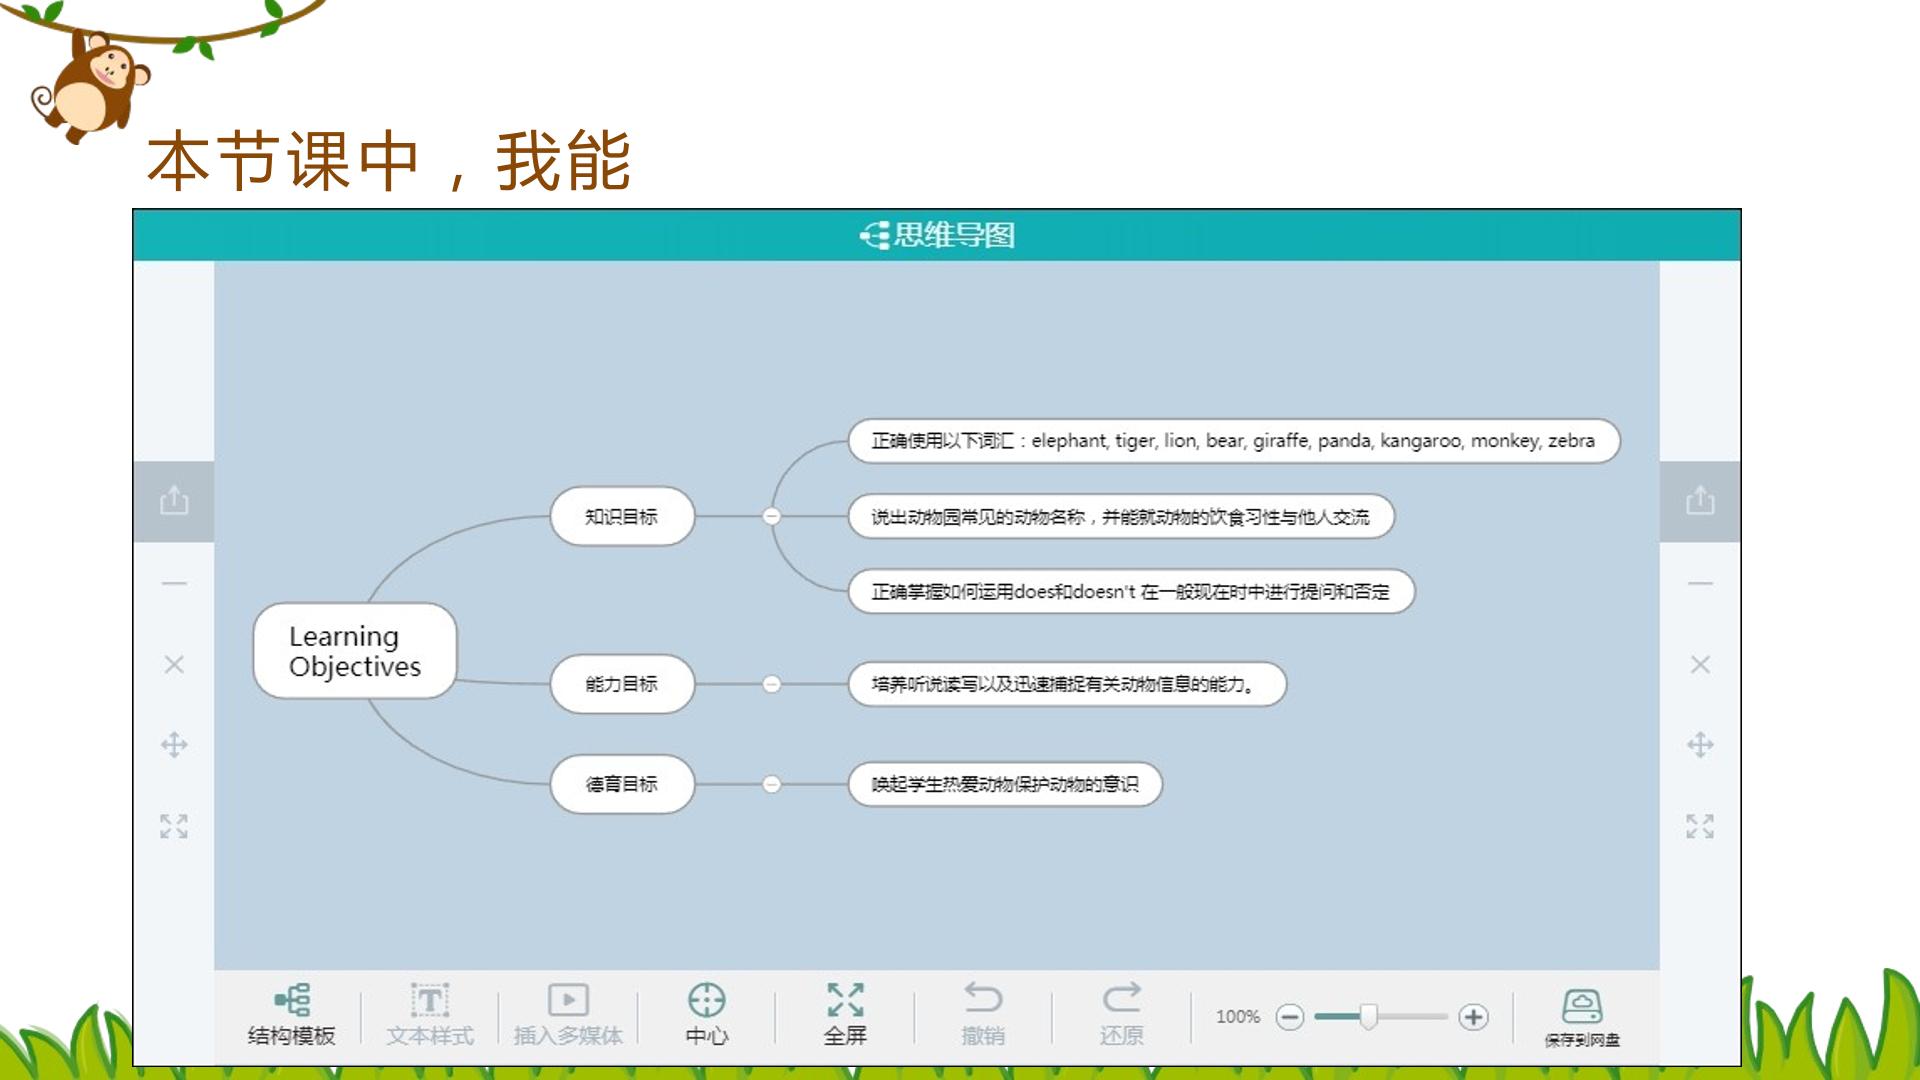Select the 知识目标 topic node
The height and width of the screenshot is (1080, 1920).
coord(622,516)
